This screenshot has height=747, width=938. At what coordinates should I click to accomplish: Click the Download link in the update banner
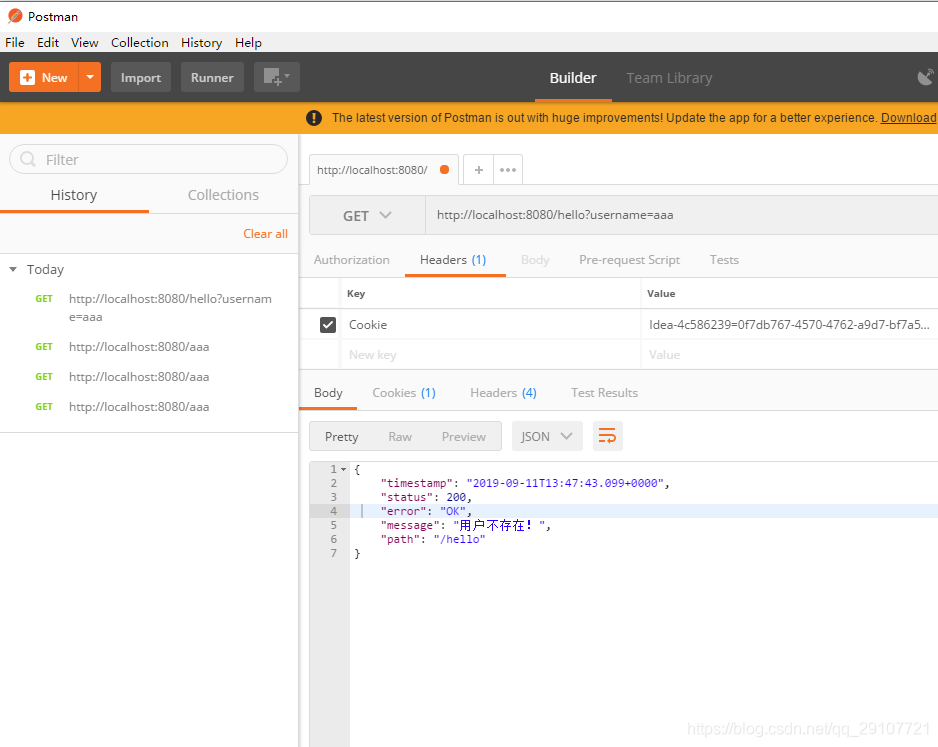(x=909, y=118)
